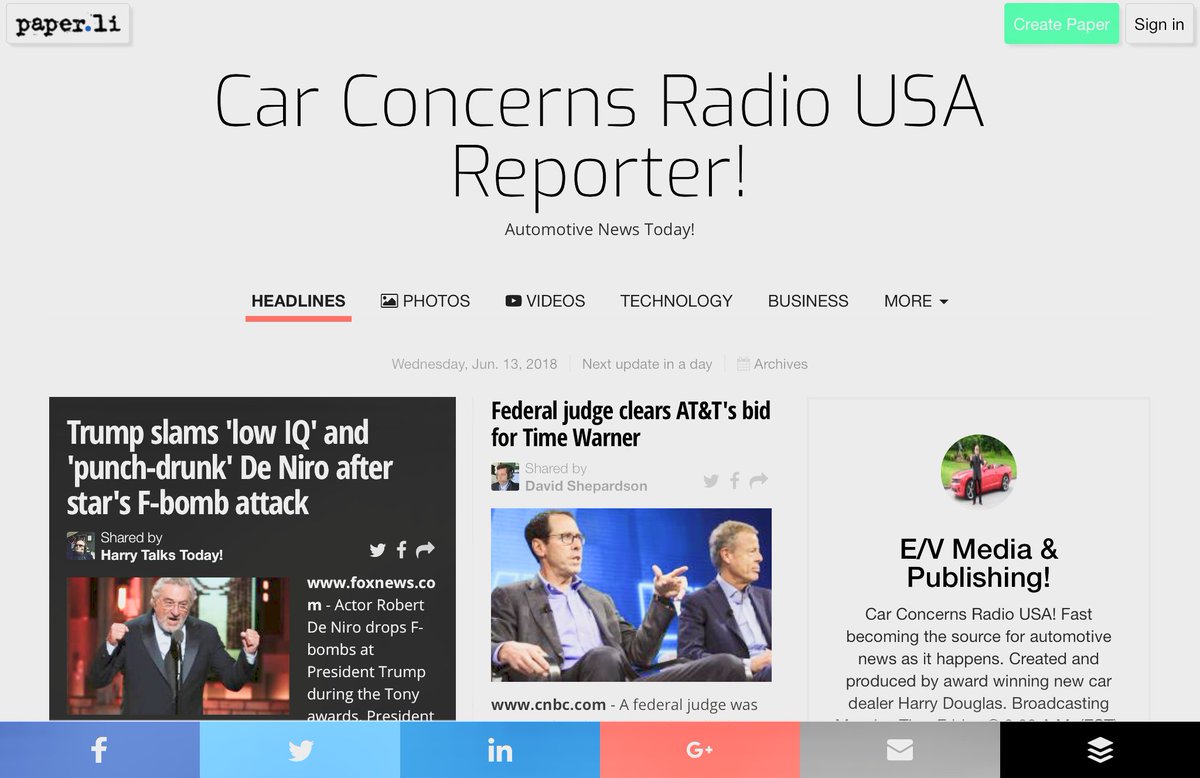The height and width of the screenshot is (778, 1200).
Task: Share page via Google+ bottom bar
Action: coord(700,750)
